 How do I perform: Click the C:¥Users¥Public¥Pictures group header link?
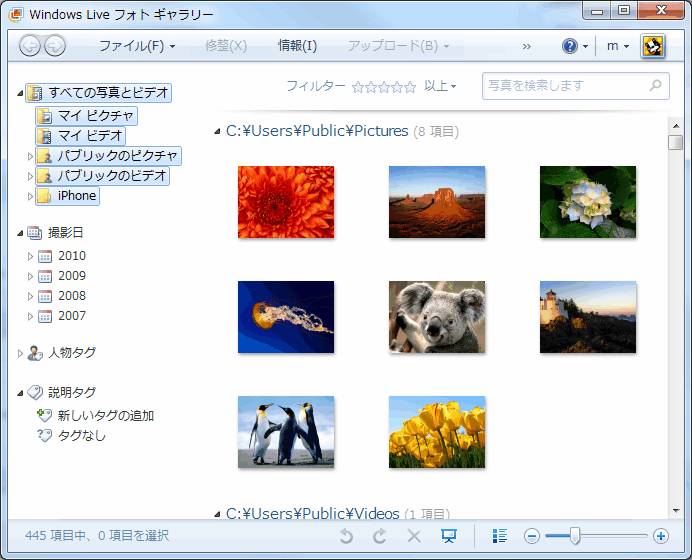coord(317,131)
